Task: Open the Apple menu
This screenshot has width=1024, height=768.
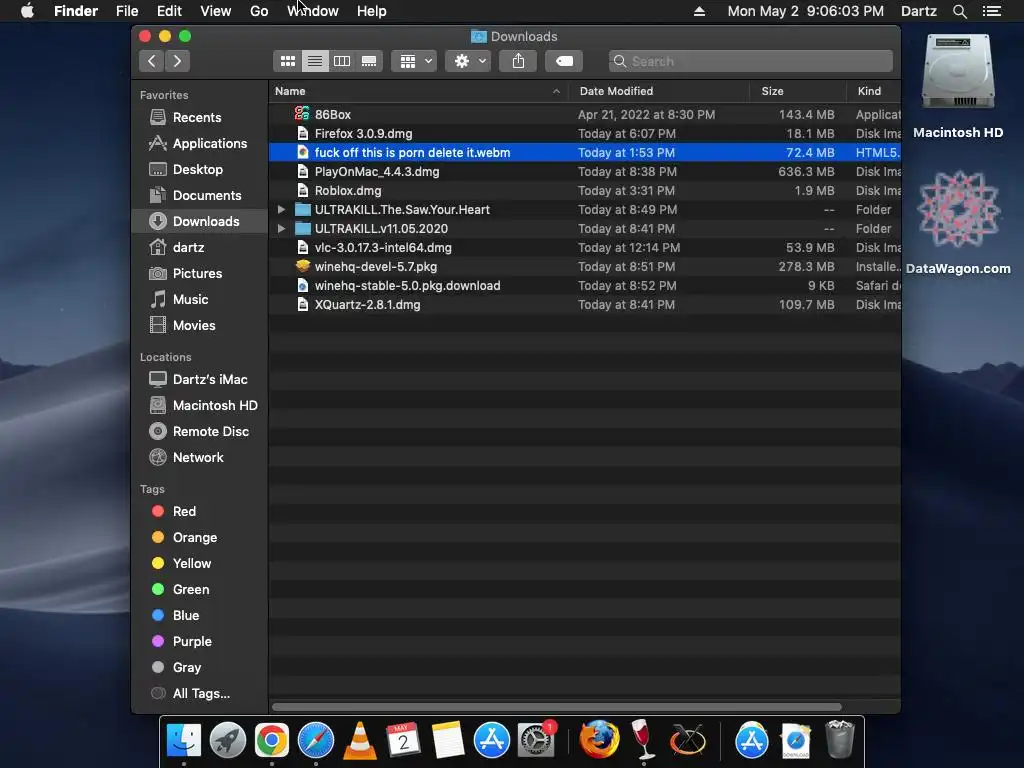Action: point(27,11)
